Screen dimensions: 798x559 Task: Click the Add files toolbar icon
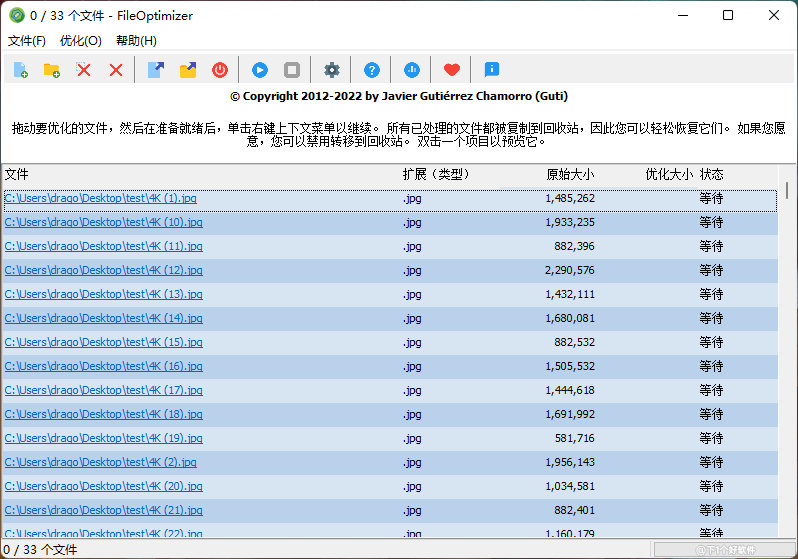pyautogui.click(x=20, y=70)
